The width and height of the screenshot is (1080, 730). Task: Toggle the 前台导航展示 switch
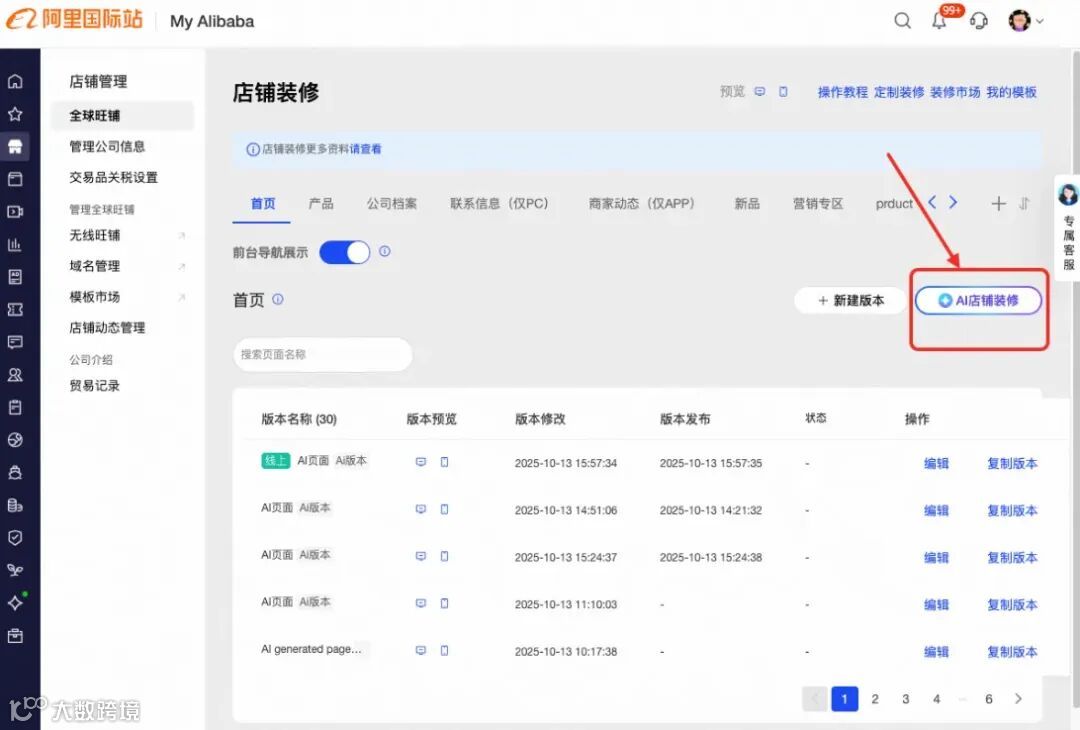pyautogui.click(x=345, y=252)
